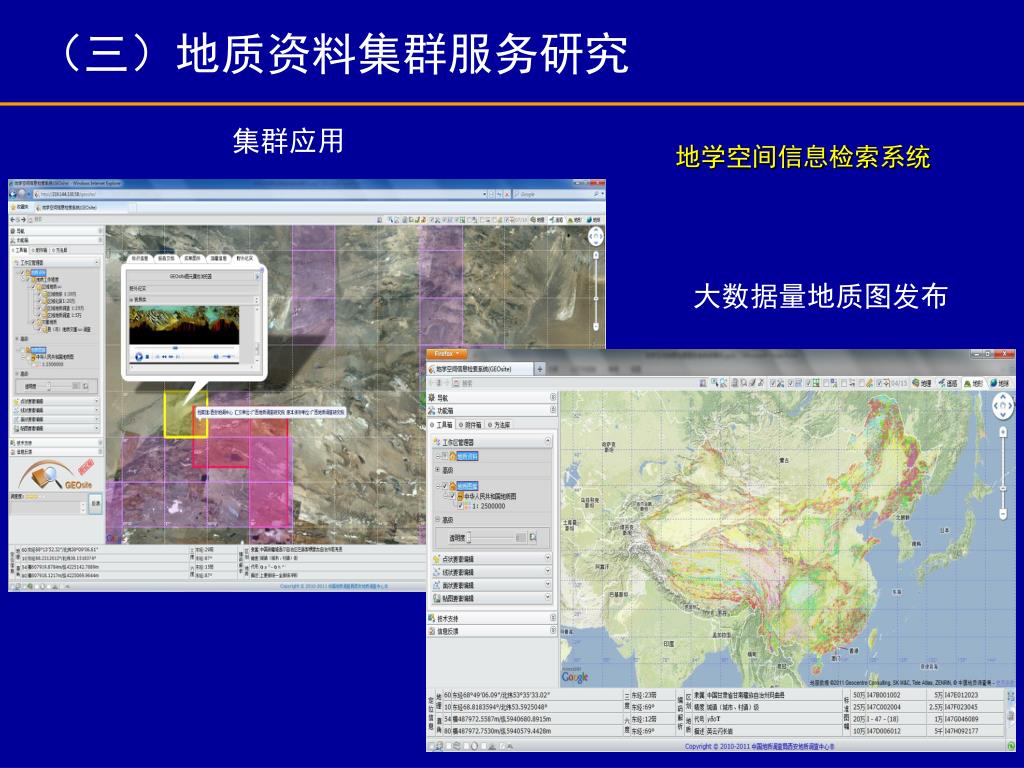Click the GEOsite logo in IE window
Screen dimensions: 1024x768
[x=56, y=475]
